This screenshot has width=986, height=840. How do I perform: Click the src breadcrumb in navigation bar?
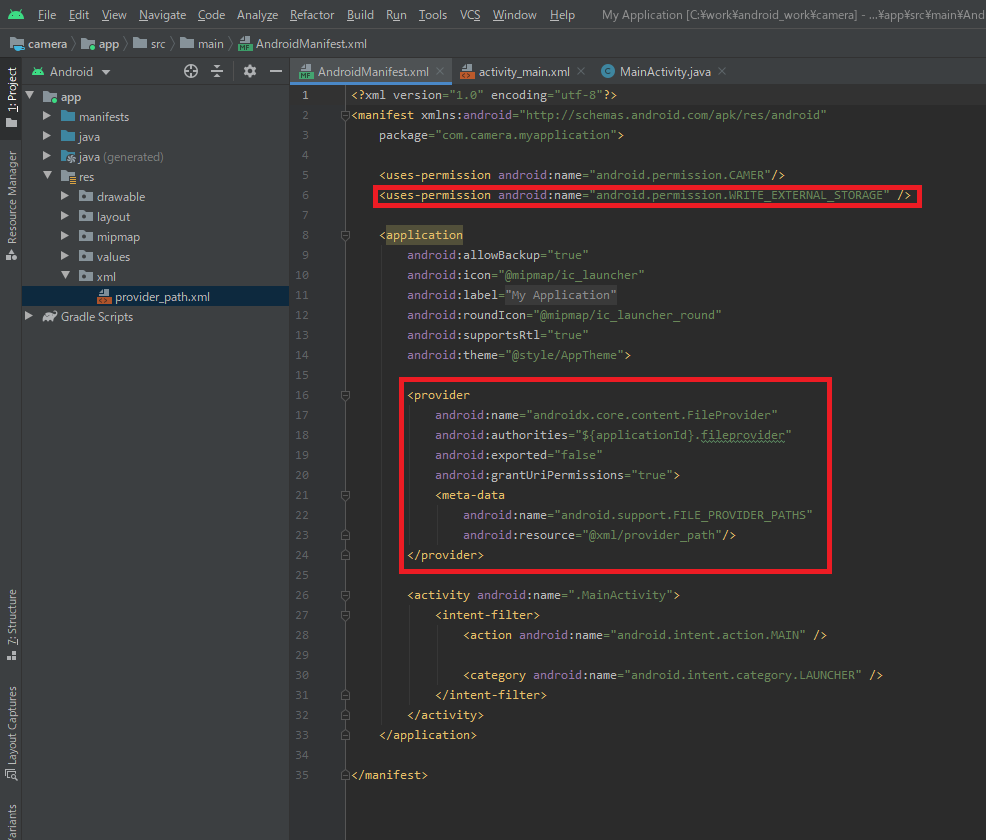[x=158, y=44]
